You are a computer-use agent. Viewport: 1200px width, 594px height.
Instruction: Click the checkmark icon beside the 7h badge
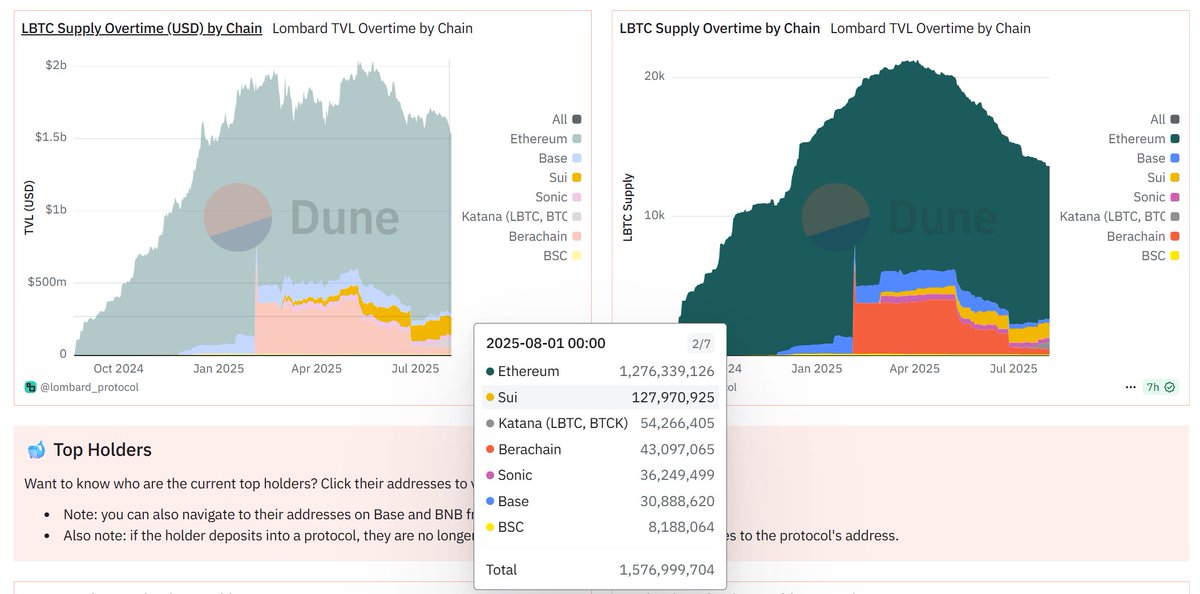1169,387
